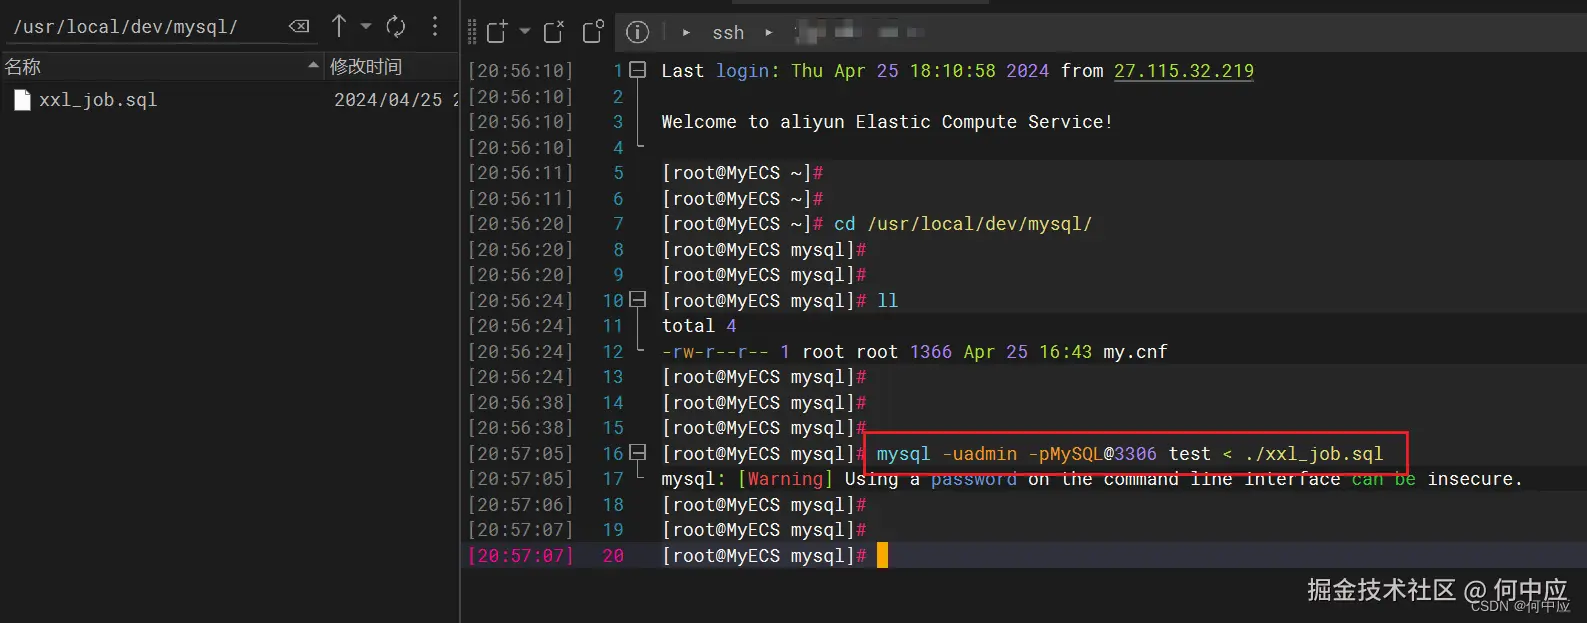The image size is (1587, 623).
Task: Click the 'Welcome to aliyun Elastic Compute Service!' line
Action: 887,122
